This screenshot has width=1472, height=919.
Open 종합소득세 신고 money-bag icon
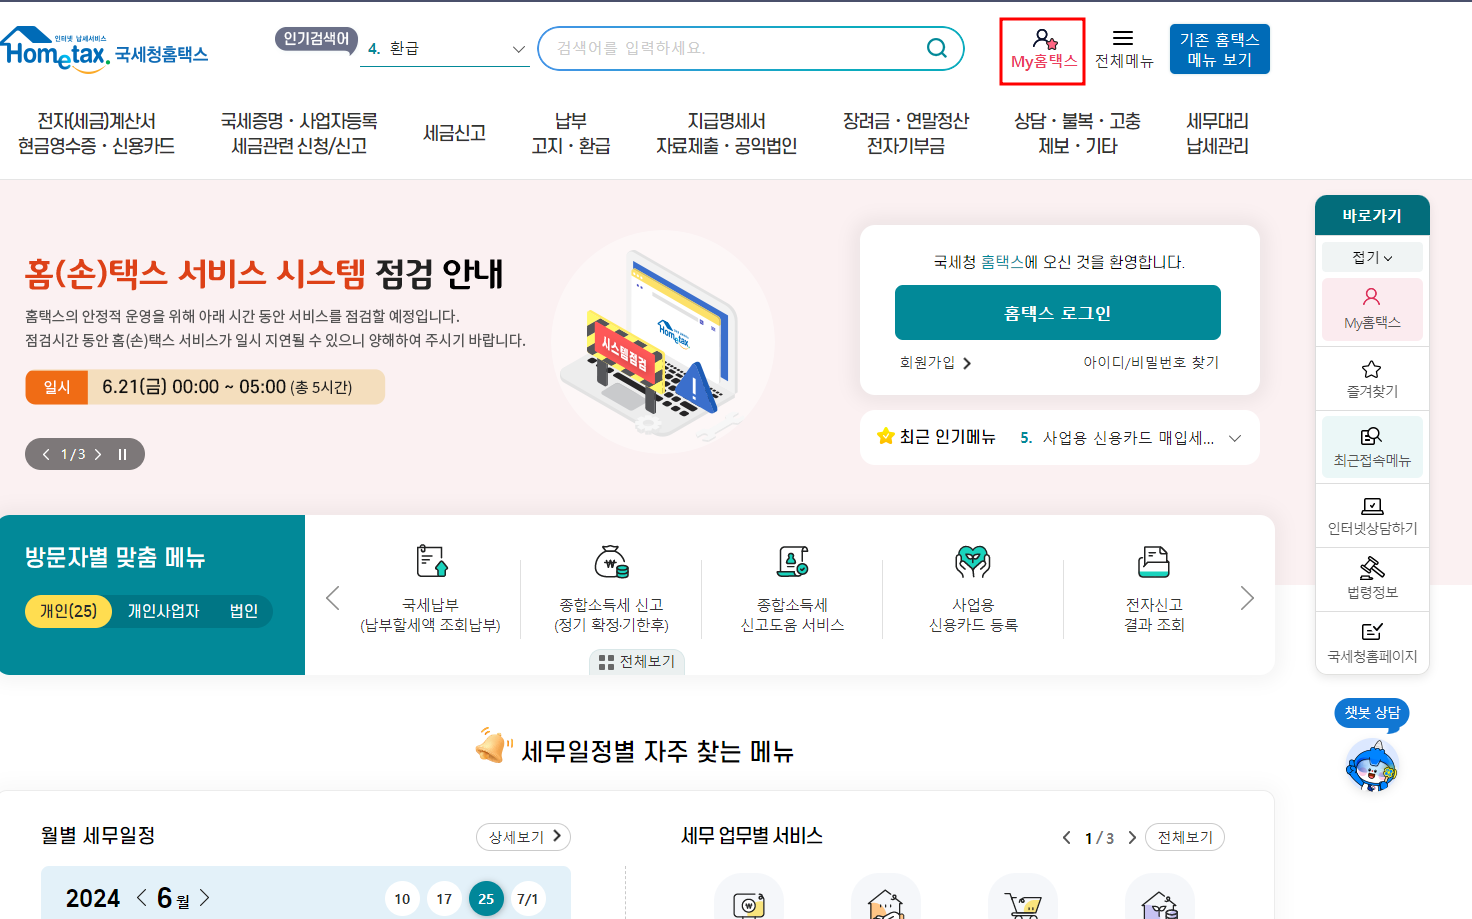click(x=613, y=562)
